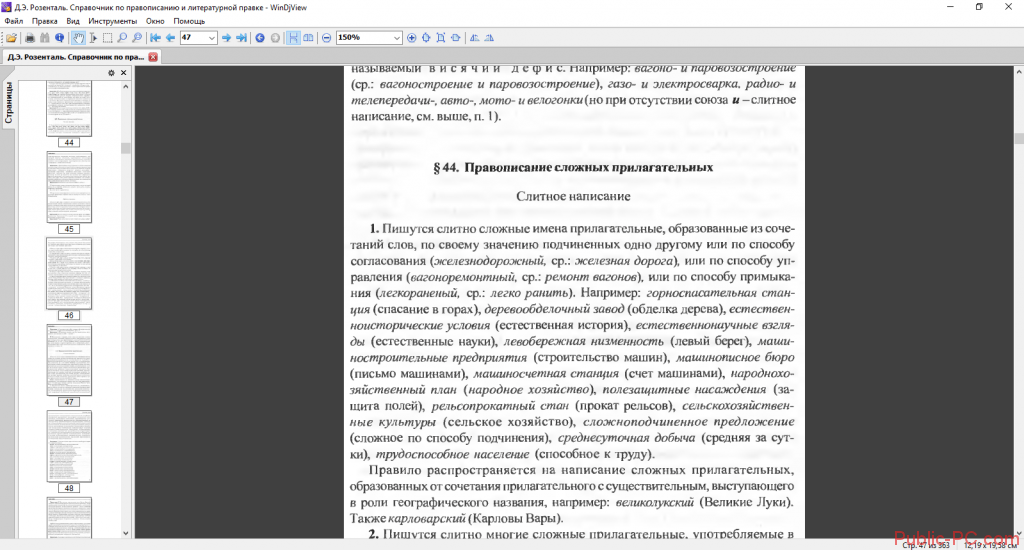Select the page 45 thumbnail
1024x550 pixels.
(69, 187)
